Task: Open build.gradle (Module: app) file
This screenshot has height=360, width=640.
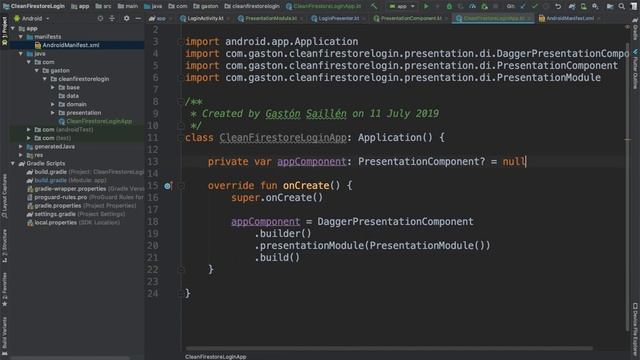Action: coord(67,180)
